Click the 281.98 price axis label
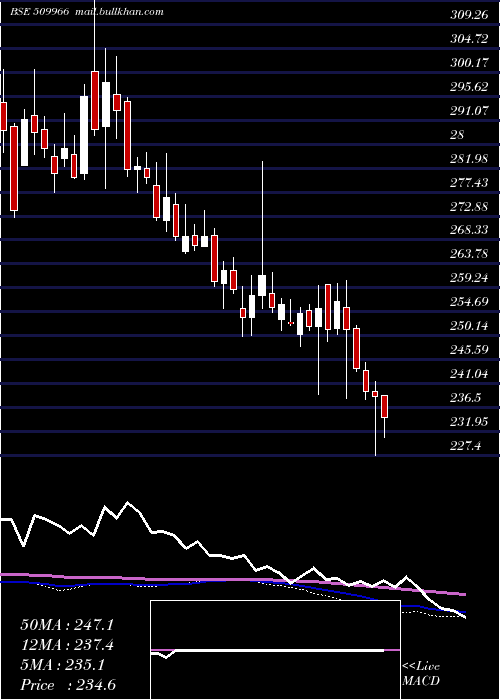500x700 pixels. click(469, 158)
